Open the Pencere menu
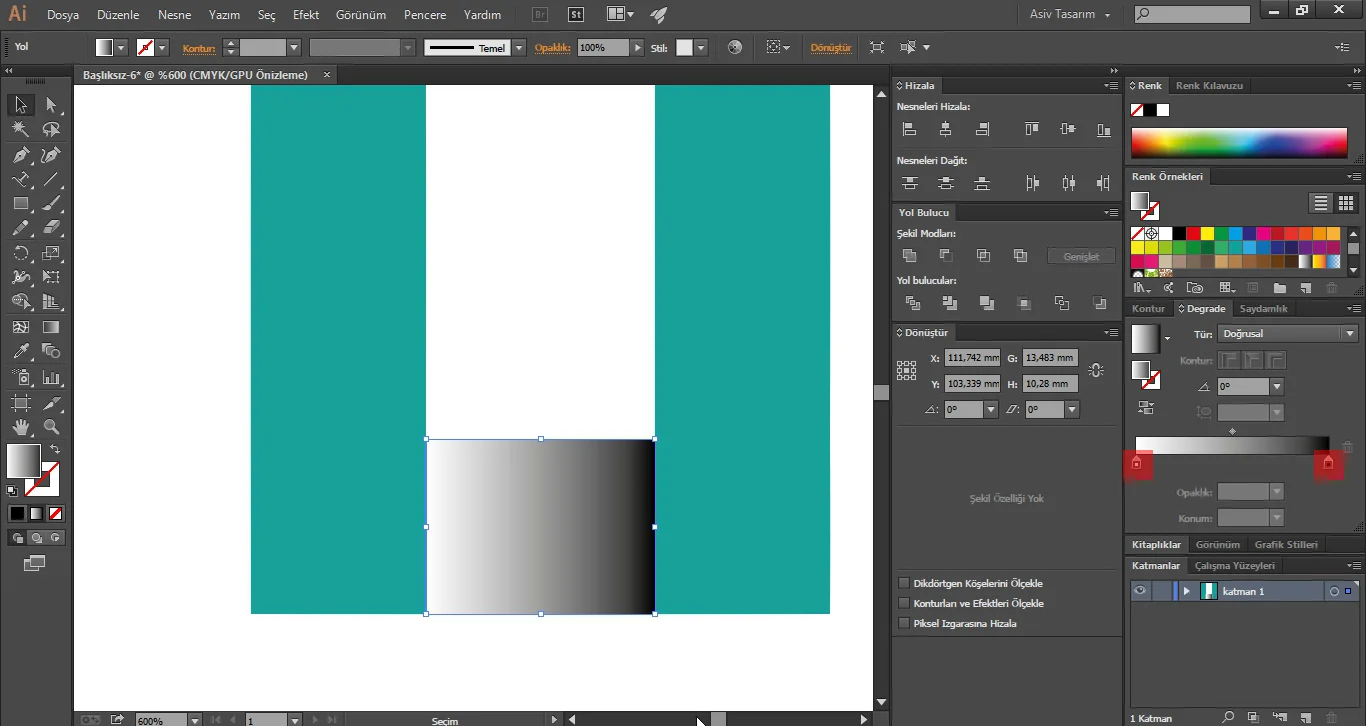1366x726 pixels. [x=425, y=15]
